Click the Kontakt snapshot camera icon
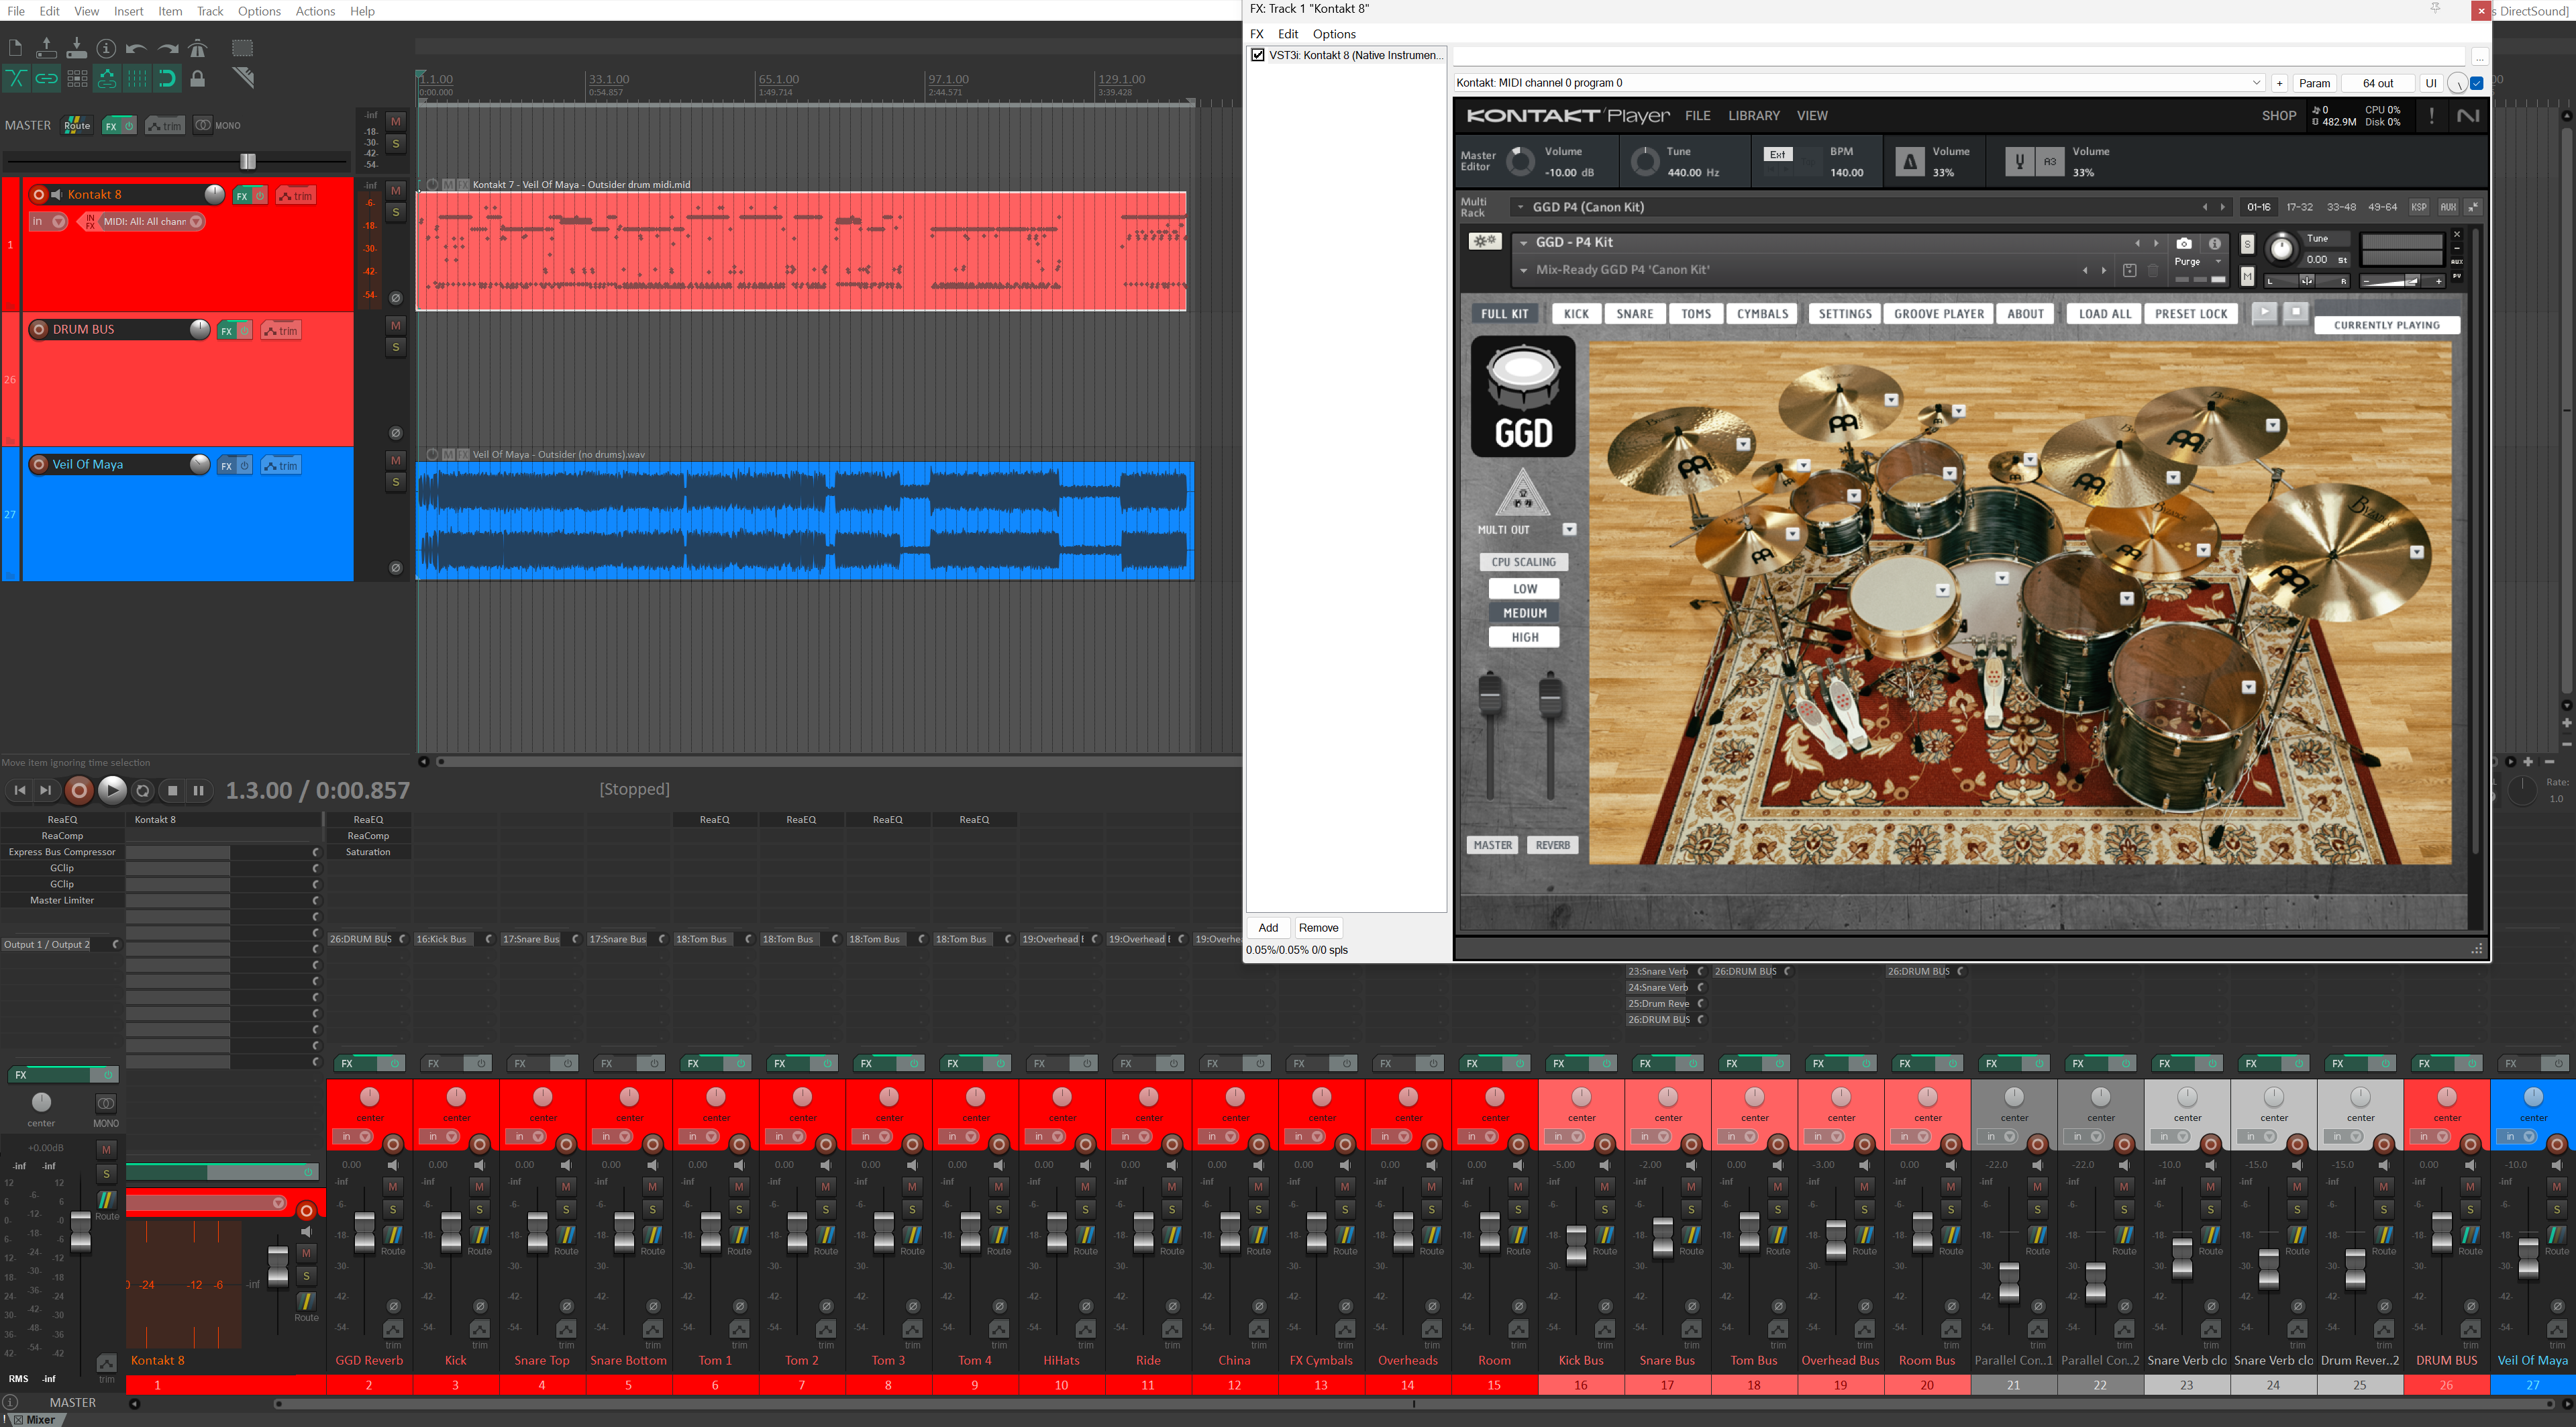The image size is (2576, 1427). tap(2184, 243)
